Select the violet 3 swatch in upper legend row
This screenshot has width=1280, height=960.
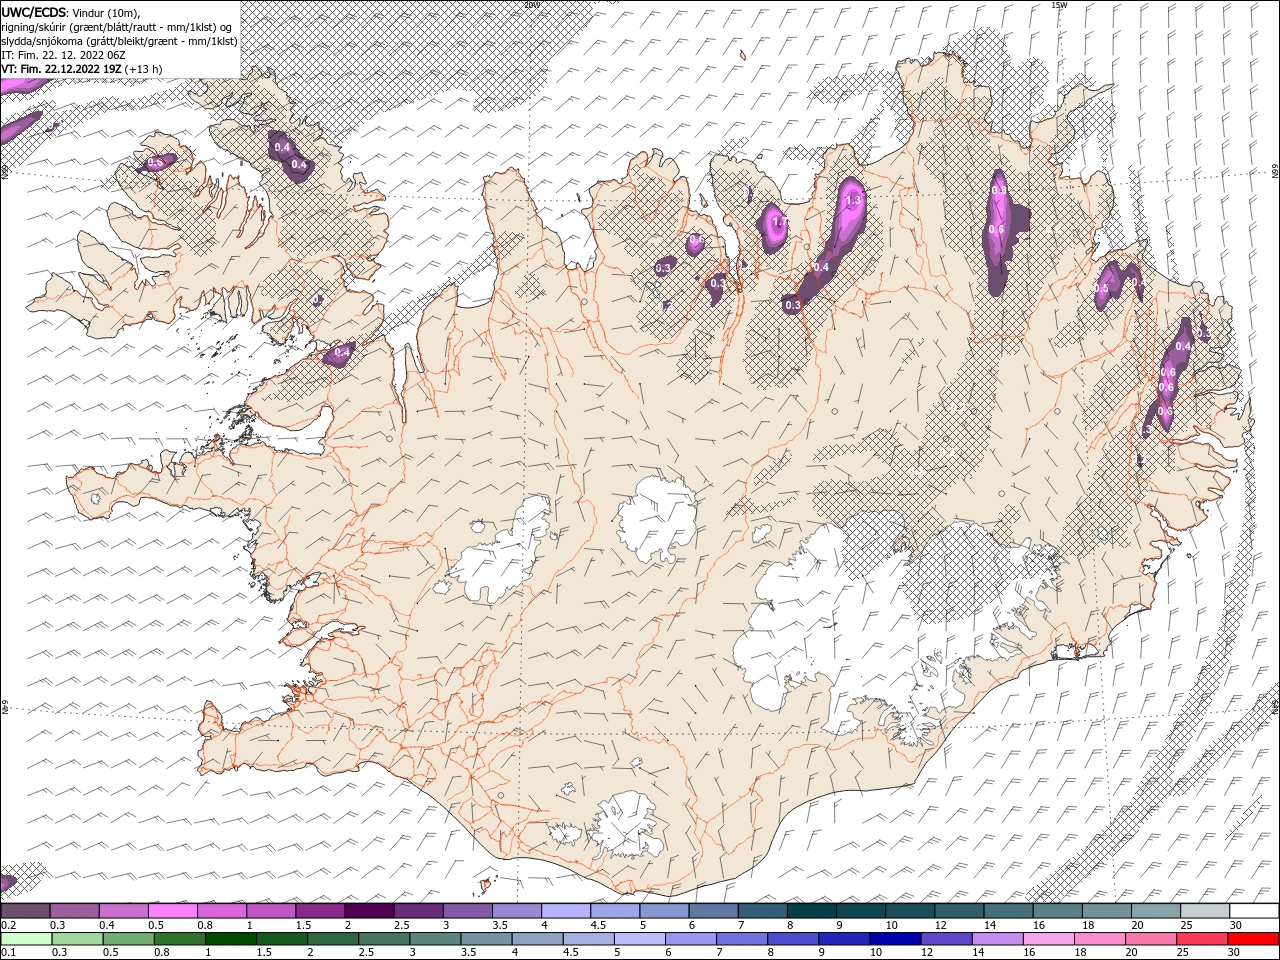[x=467, y=911]
